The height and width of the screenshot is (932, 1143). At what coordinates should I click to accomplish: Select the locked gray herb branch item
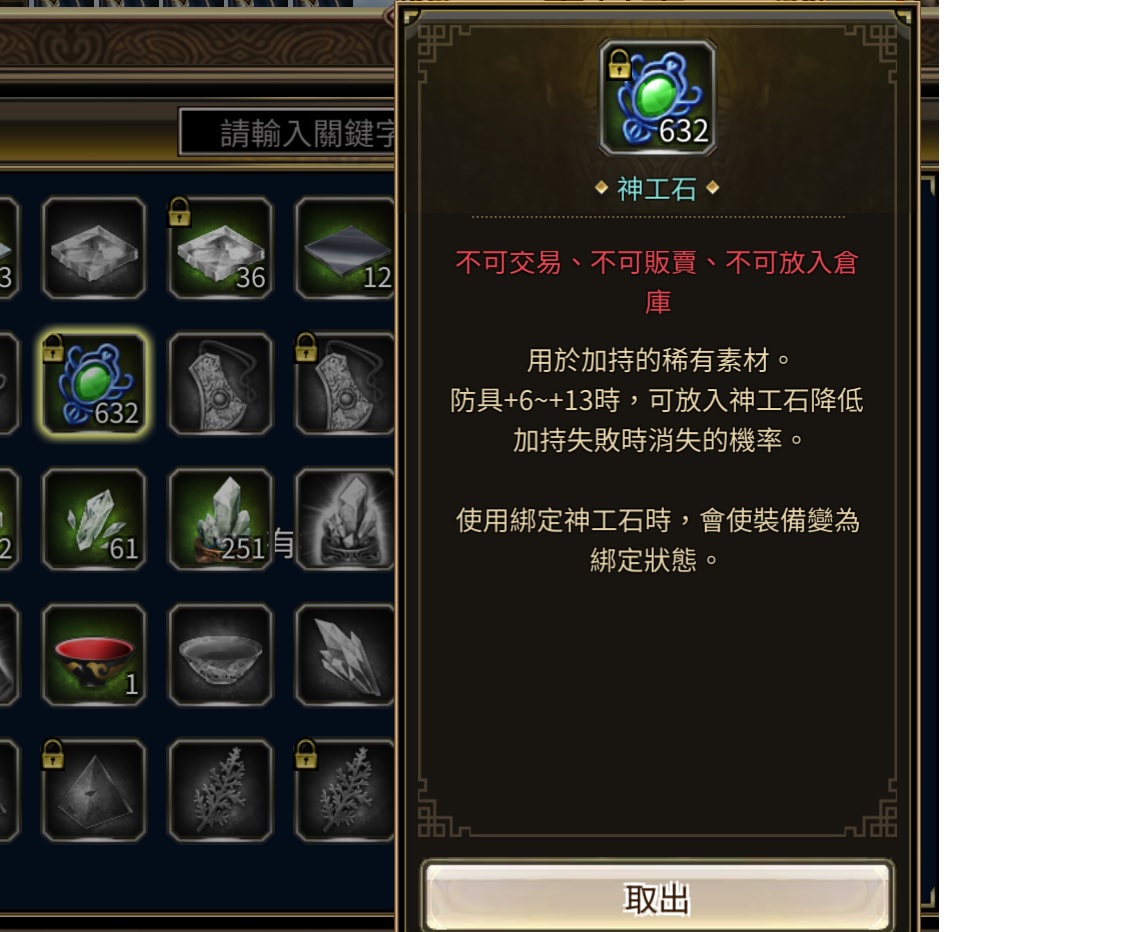(x=346, y=791)
